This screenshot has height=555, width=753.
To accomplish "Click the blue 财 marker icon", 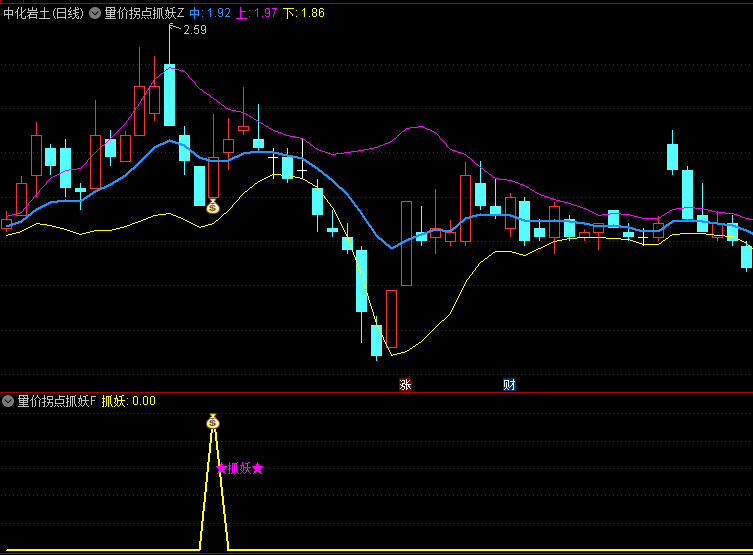I will pyautogui.click(x=509, y=384).
